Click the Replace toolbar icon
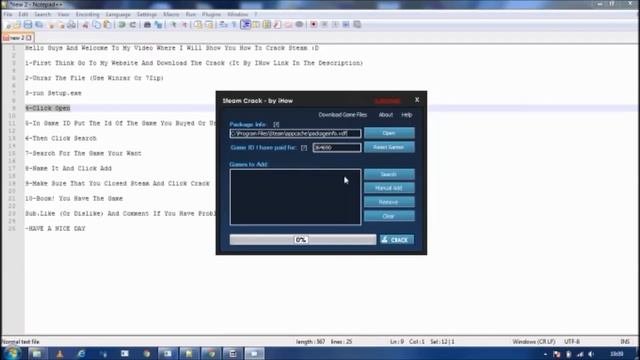 pos(159,25)
